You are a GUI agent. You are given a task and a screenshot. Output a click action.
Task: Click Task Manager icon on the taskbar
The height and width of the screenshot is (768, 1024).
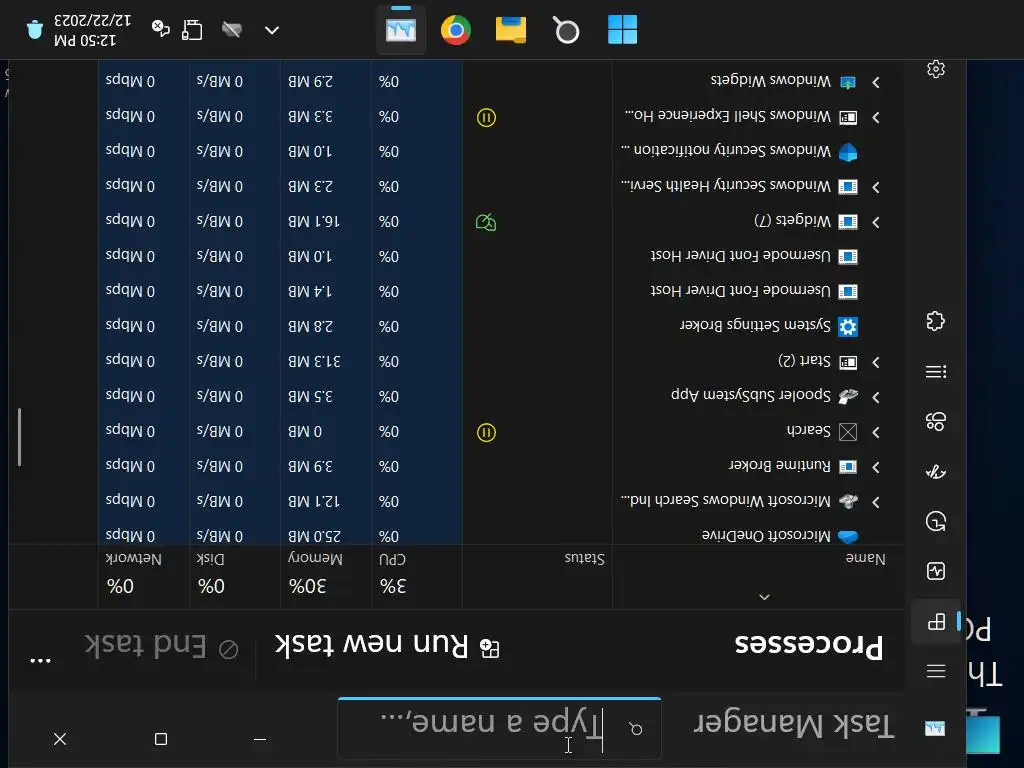(x=401, y=30)
